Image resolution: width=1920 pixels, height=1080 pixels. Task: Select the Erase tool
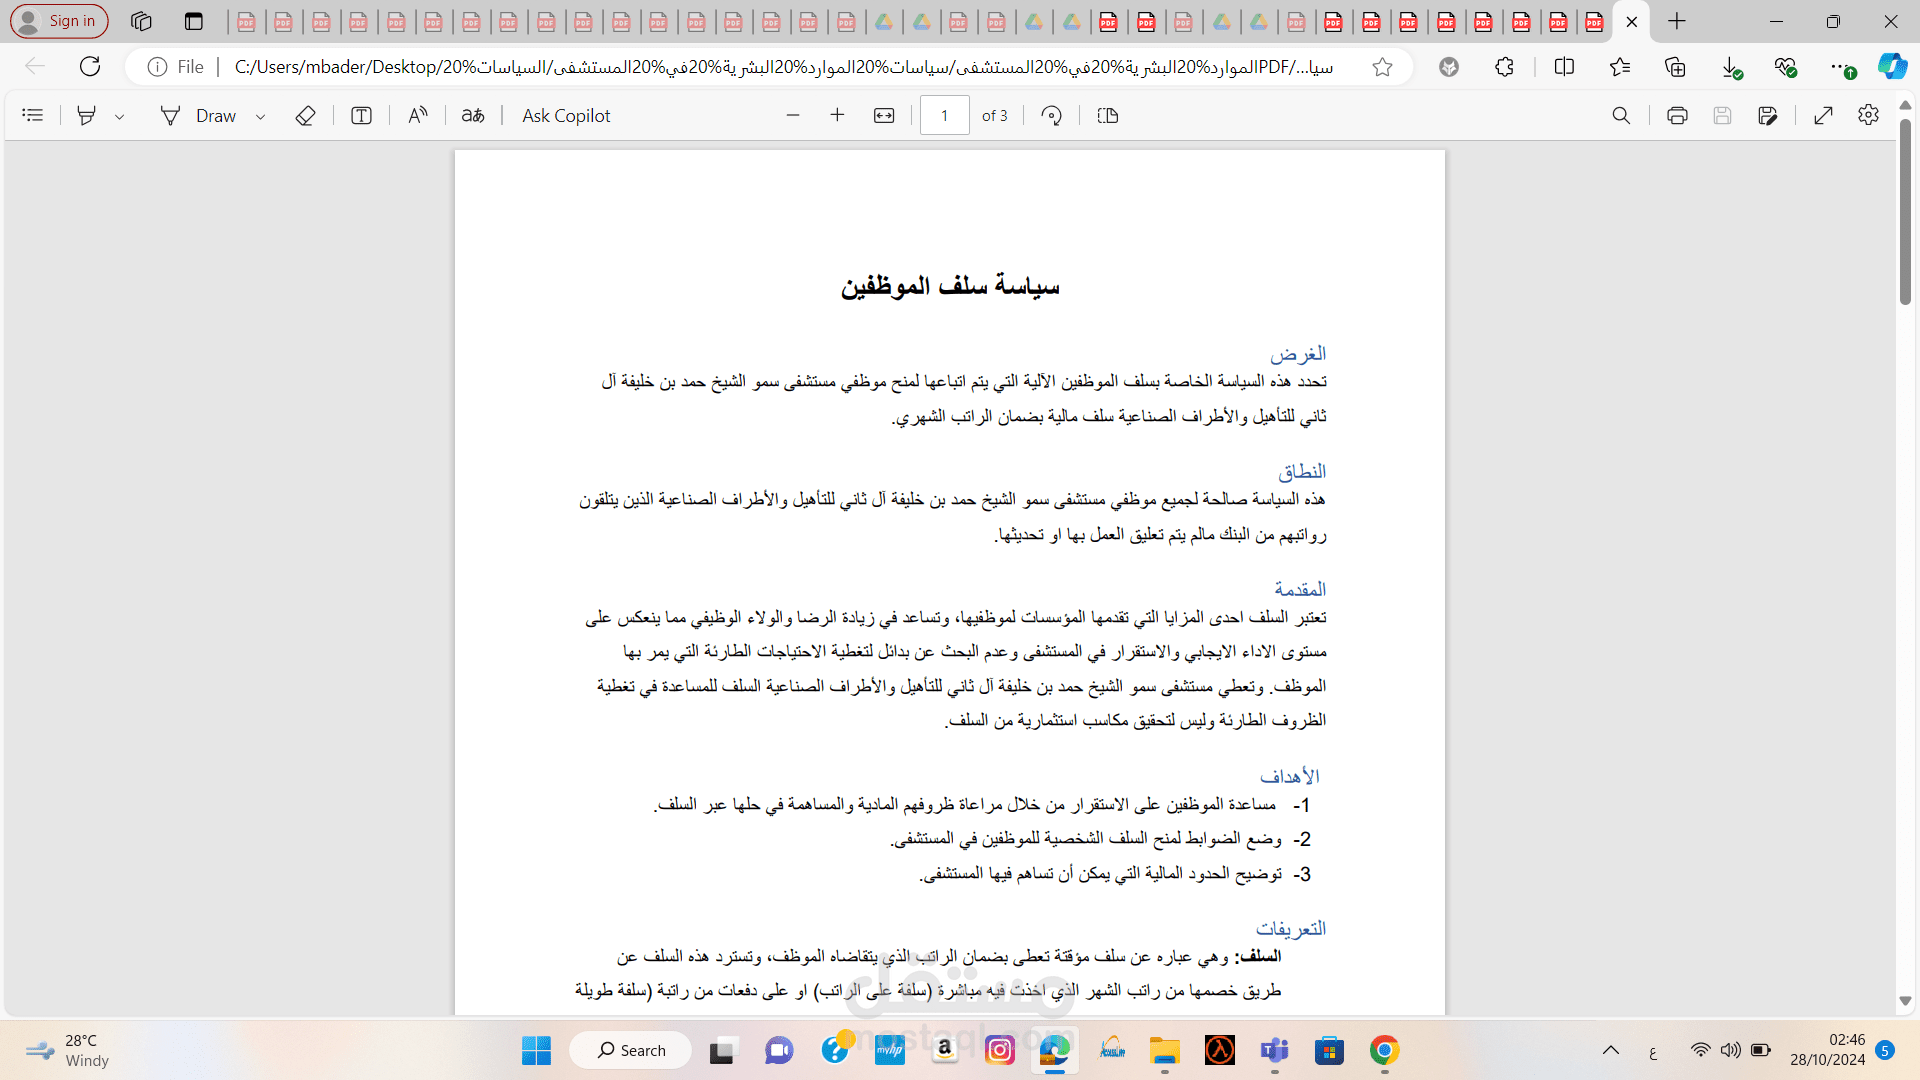tap(306, 116)
